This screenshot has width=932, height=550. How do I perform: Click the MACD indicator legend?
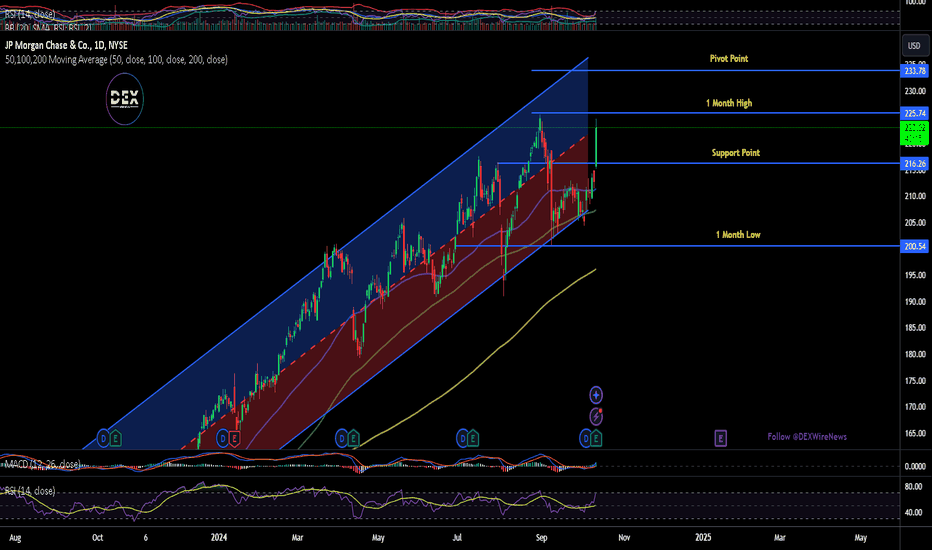[x=42, y=464]
